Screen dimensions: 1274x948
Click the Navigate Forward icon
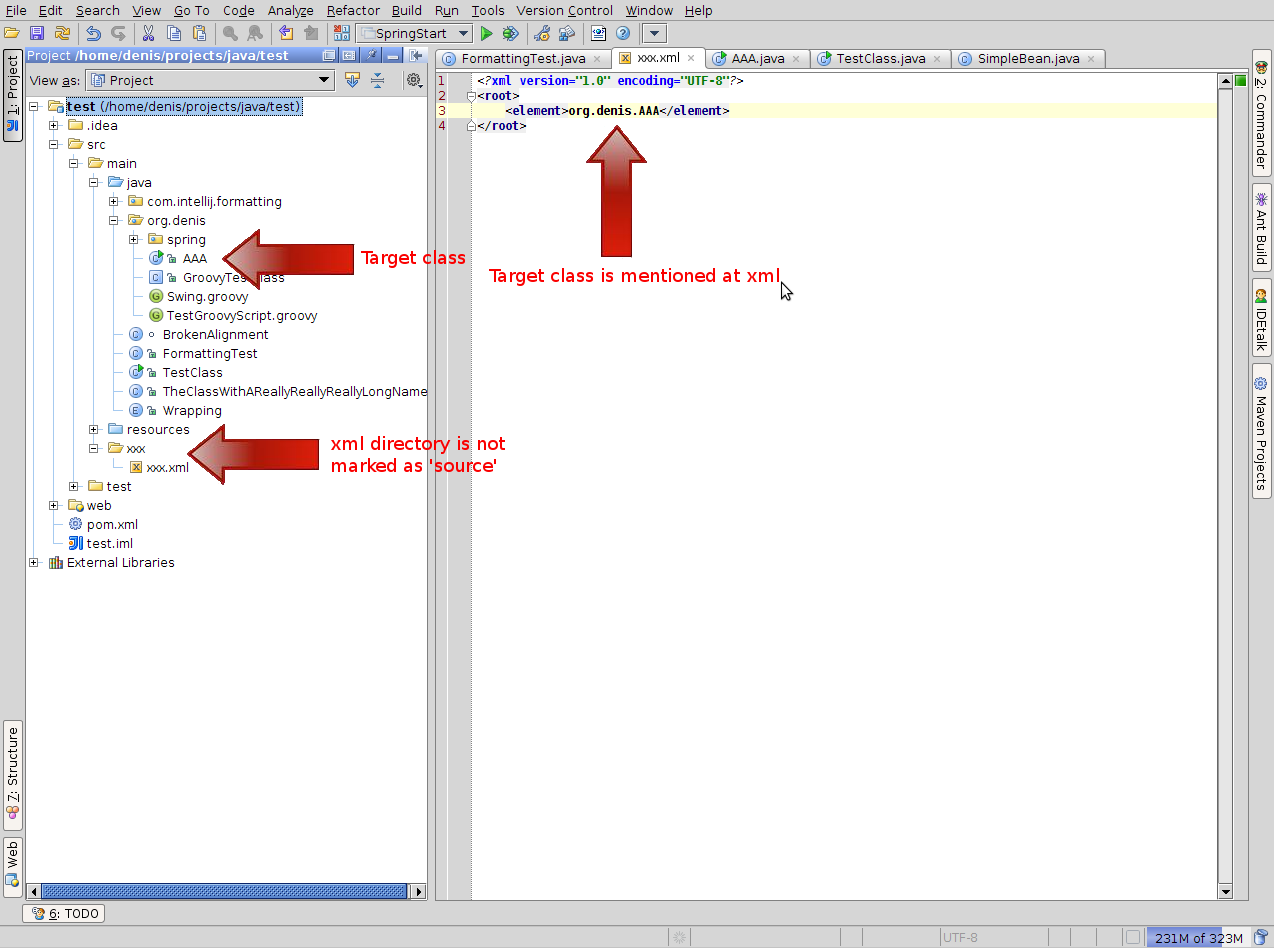(x=311, y=33)
